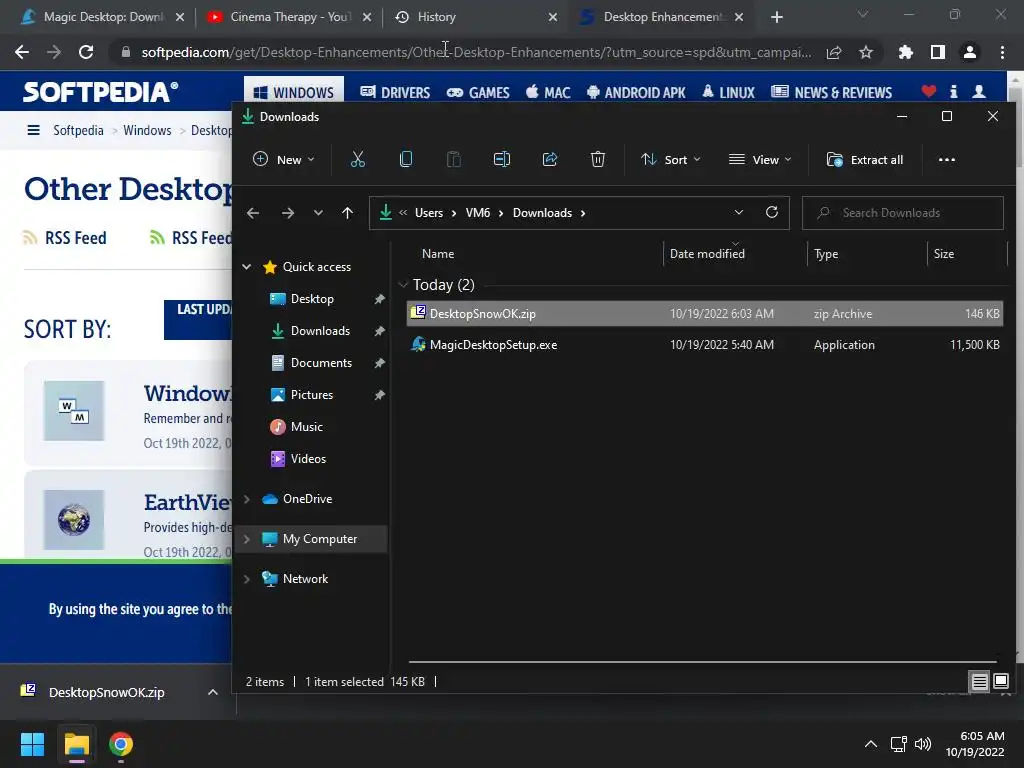Screen dimensions: 1024x768
Task: Go up one folder level
Action: [x=347, y=213]
